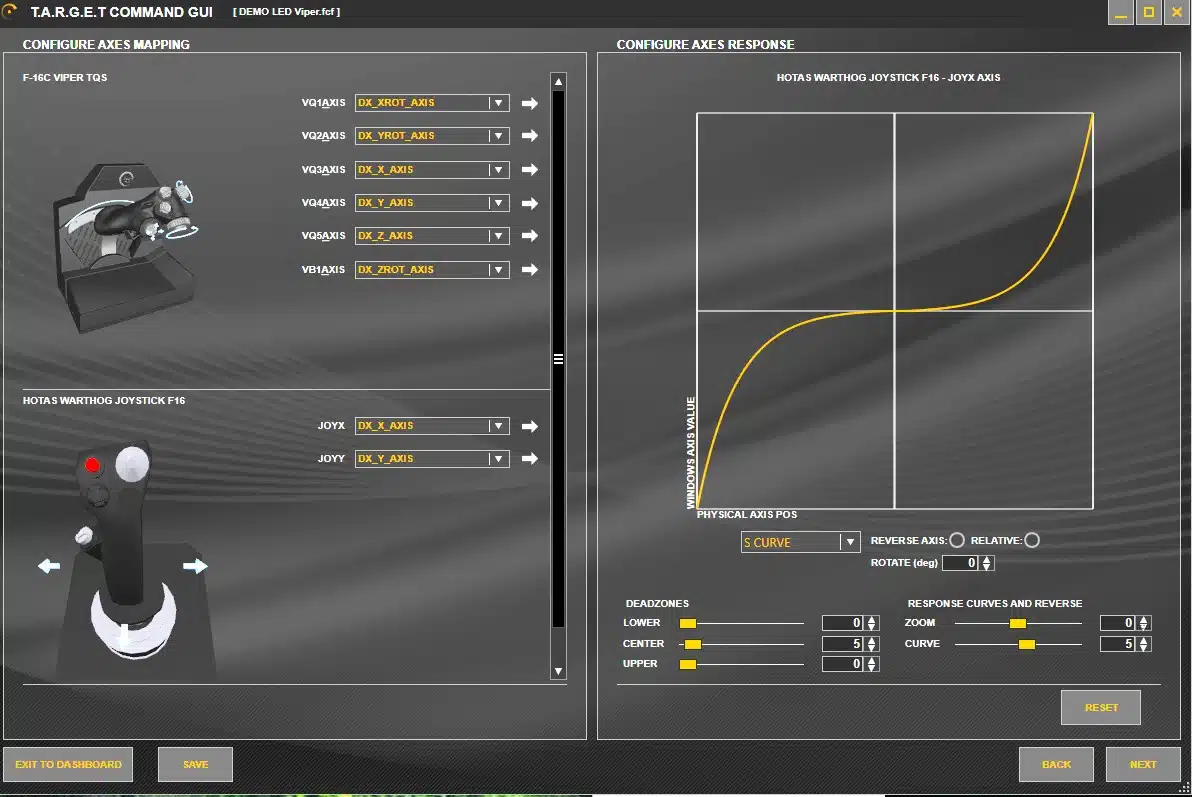Click the right arrow beside the joystick image
Image resolution: width=1192 pixels, height=797 pixels.
195,566
